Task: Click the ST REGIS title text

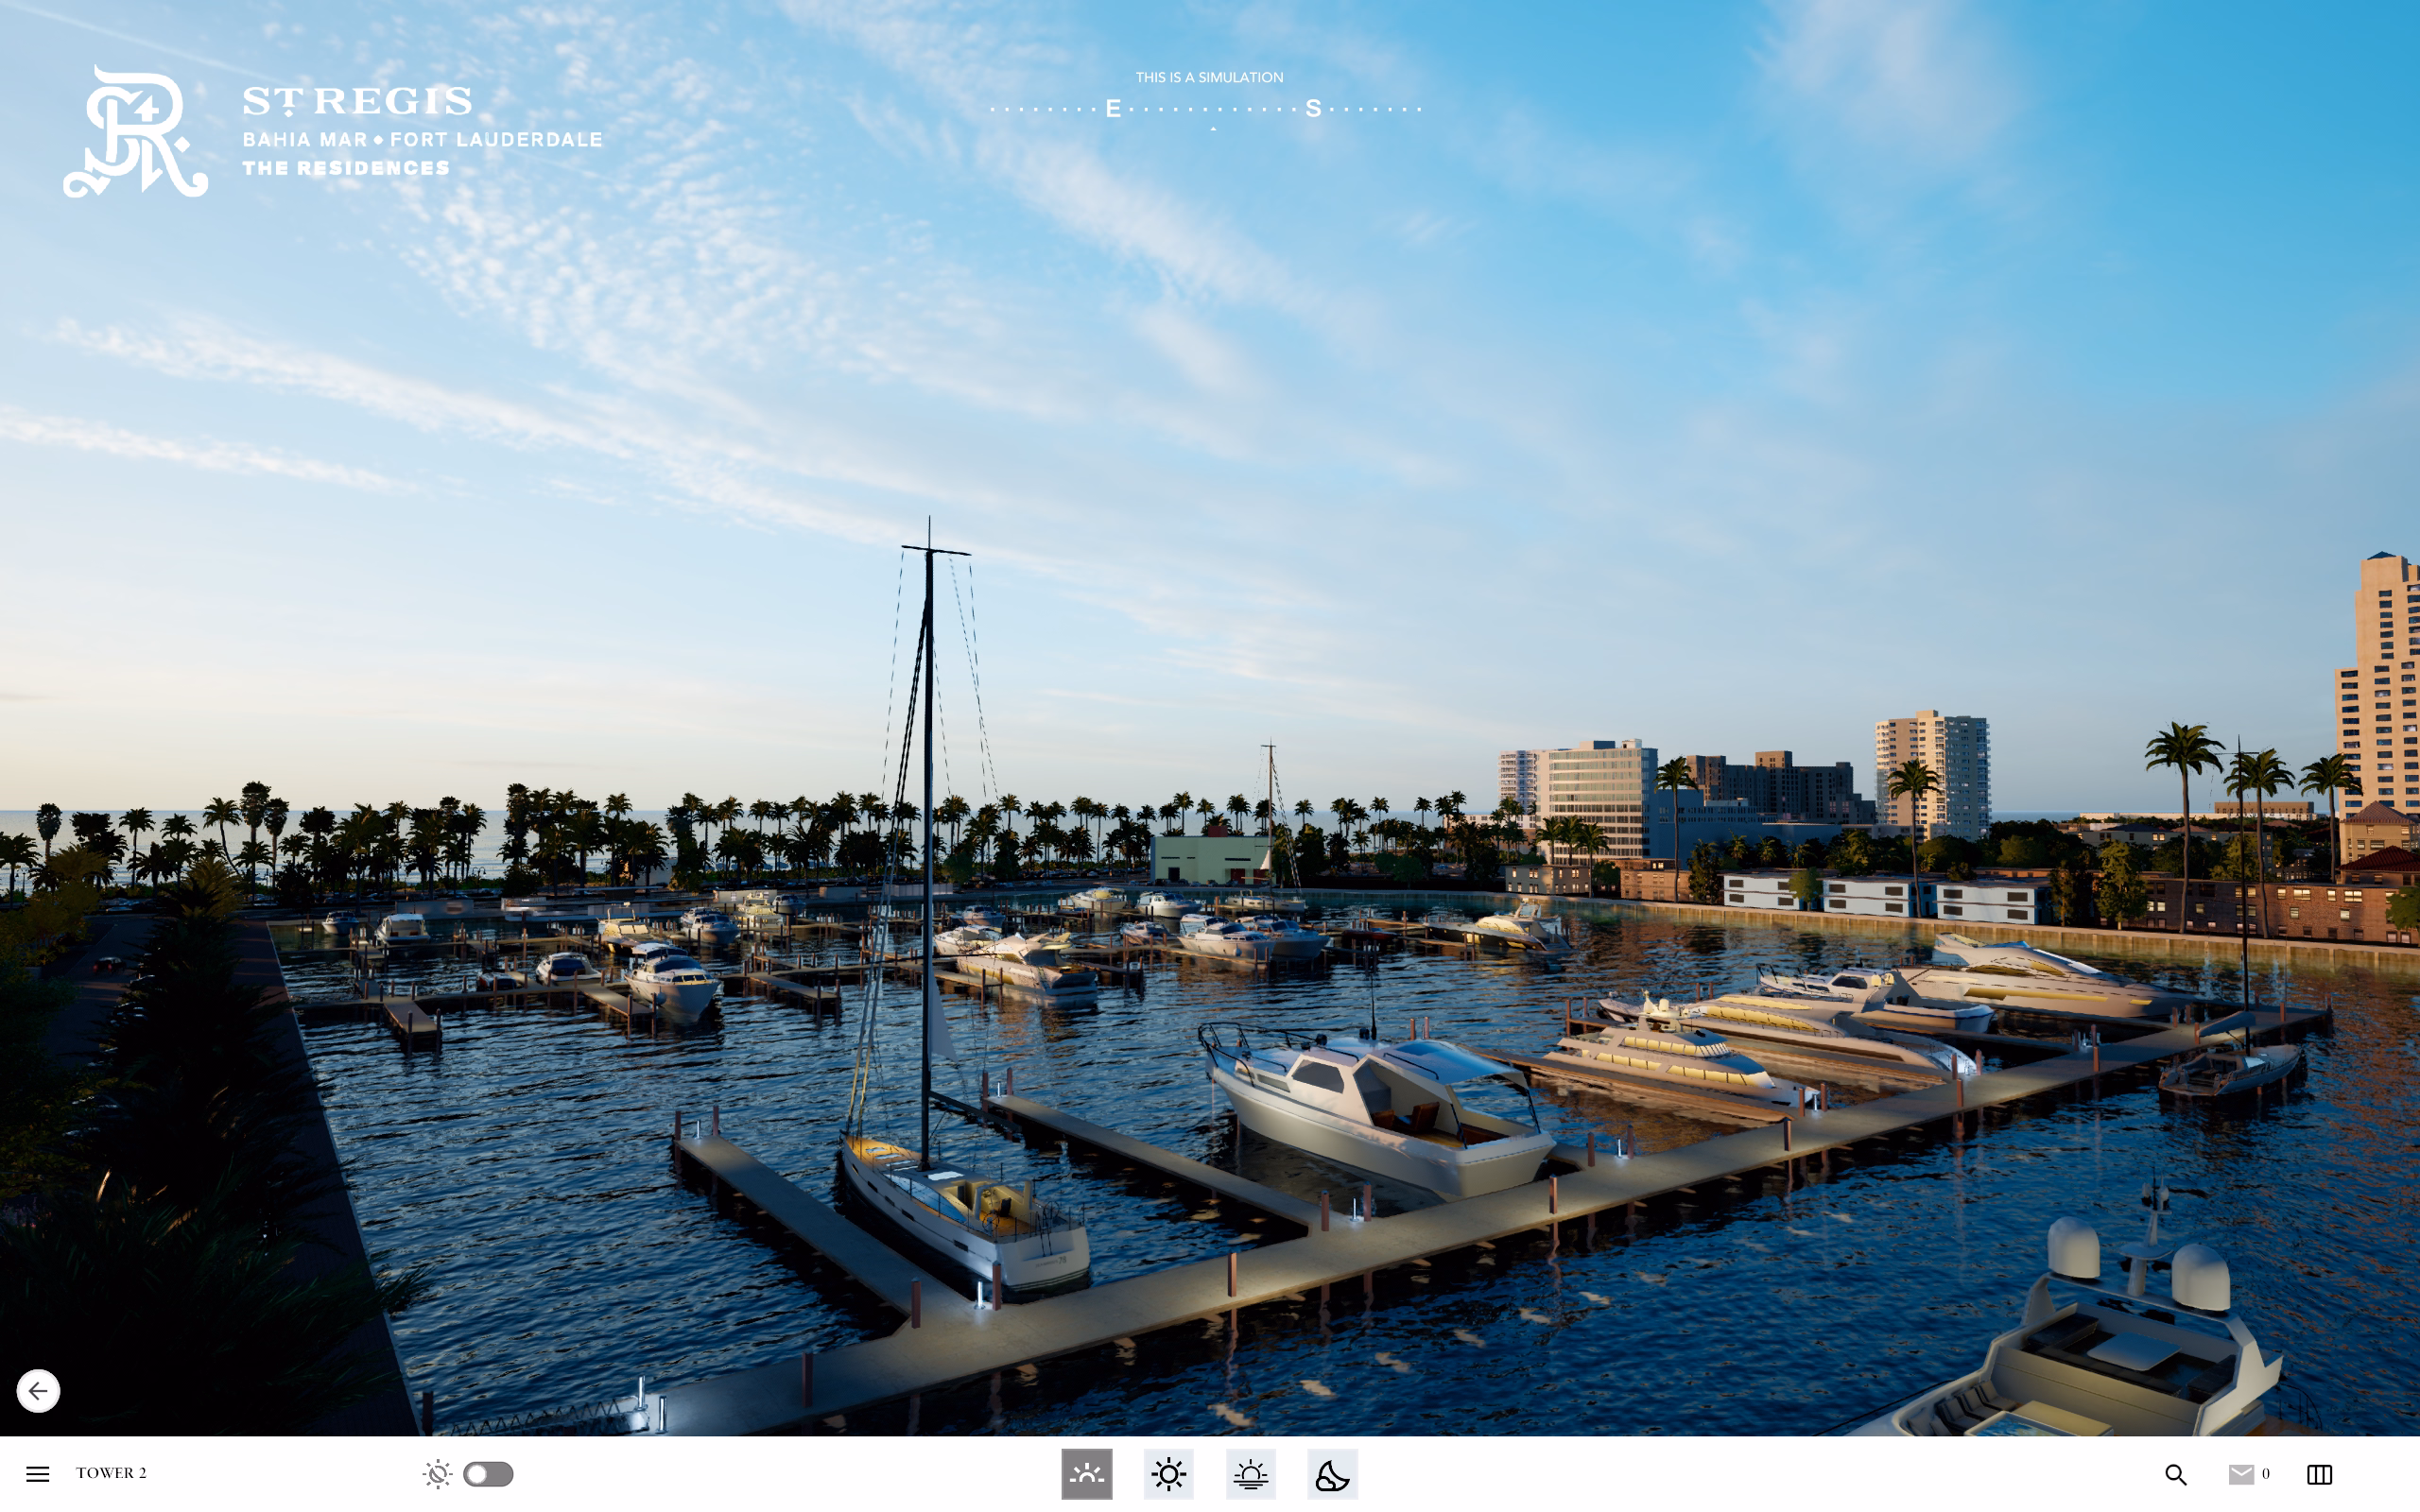Action: tap(357, 101)
